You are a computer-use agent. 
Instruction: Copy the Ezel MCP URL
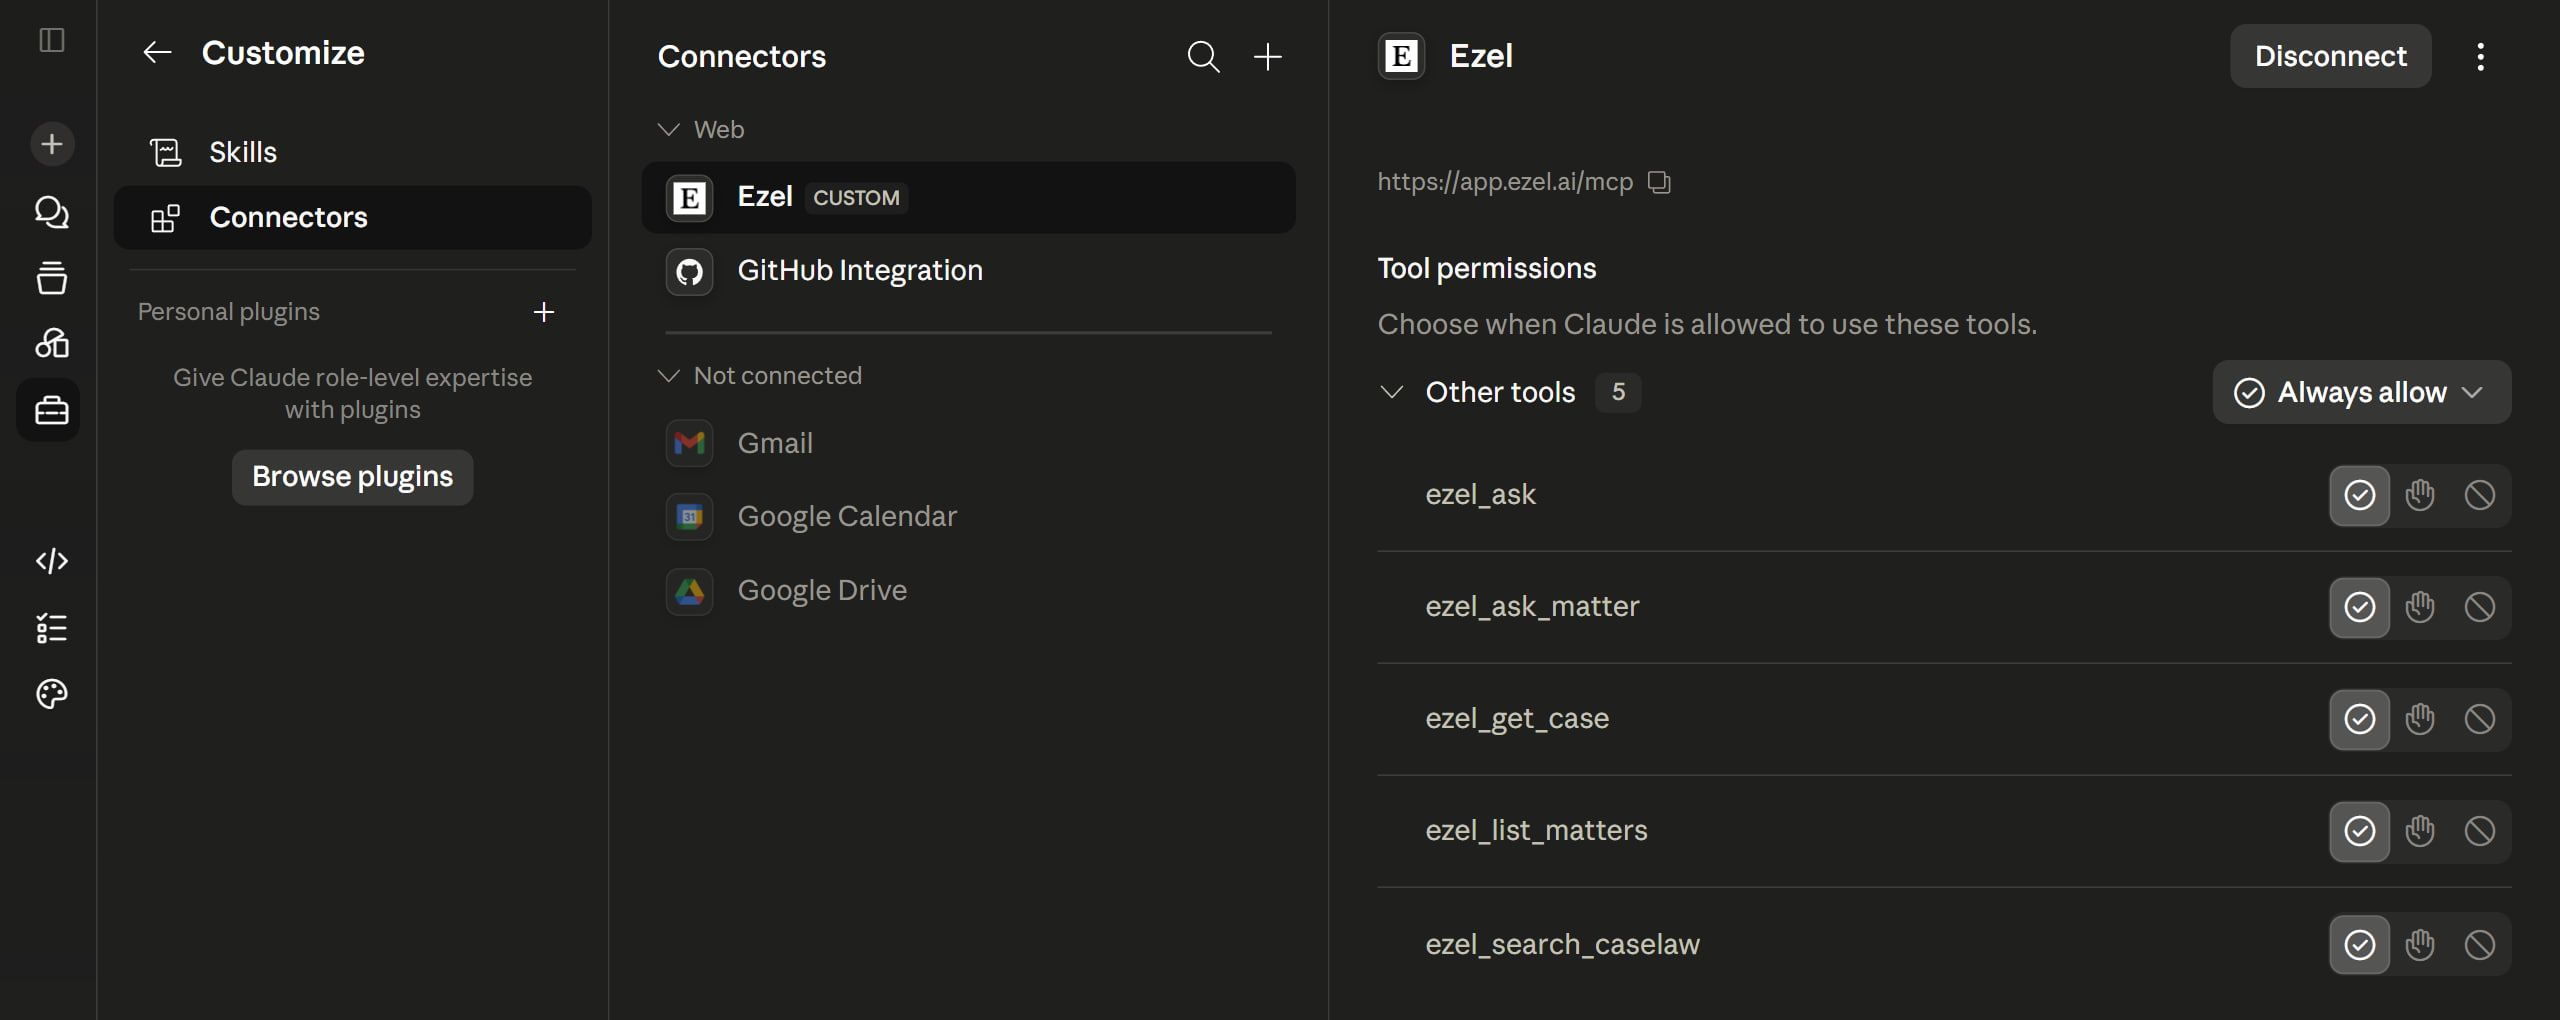coord(1659,182)
